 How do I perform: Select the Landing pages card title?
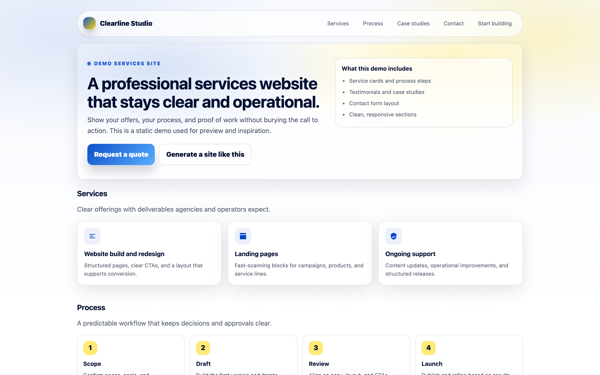tap(256, 254)
